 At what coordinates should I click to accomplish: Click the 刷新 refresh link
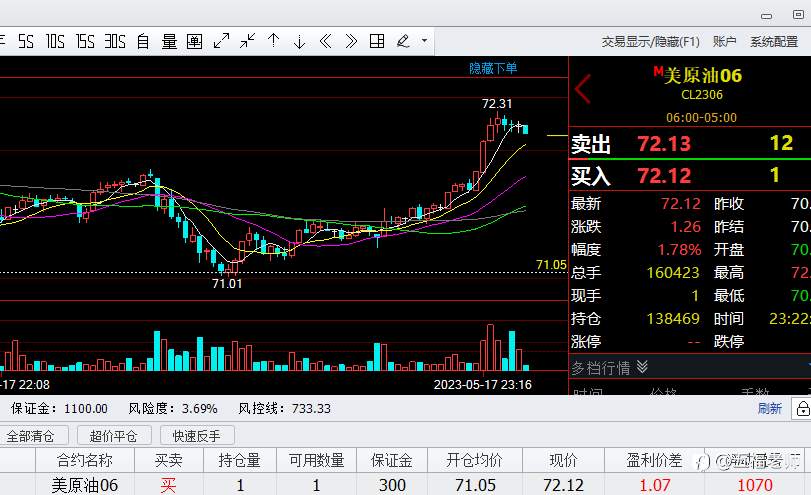click(x=770, y=409)
